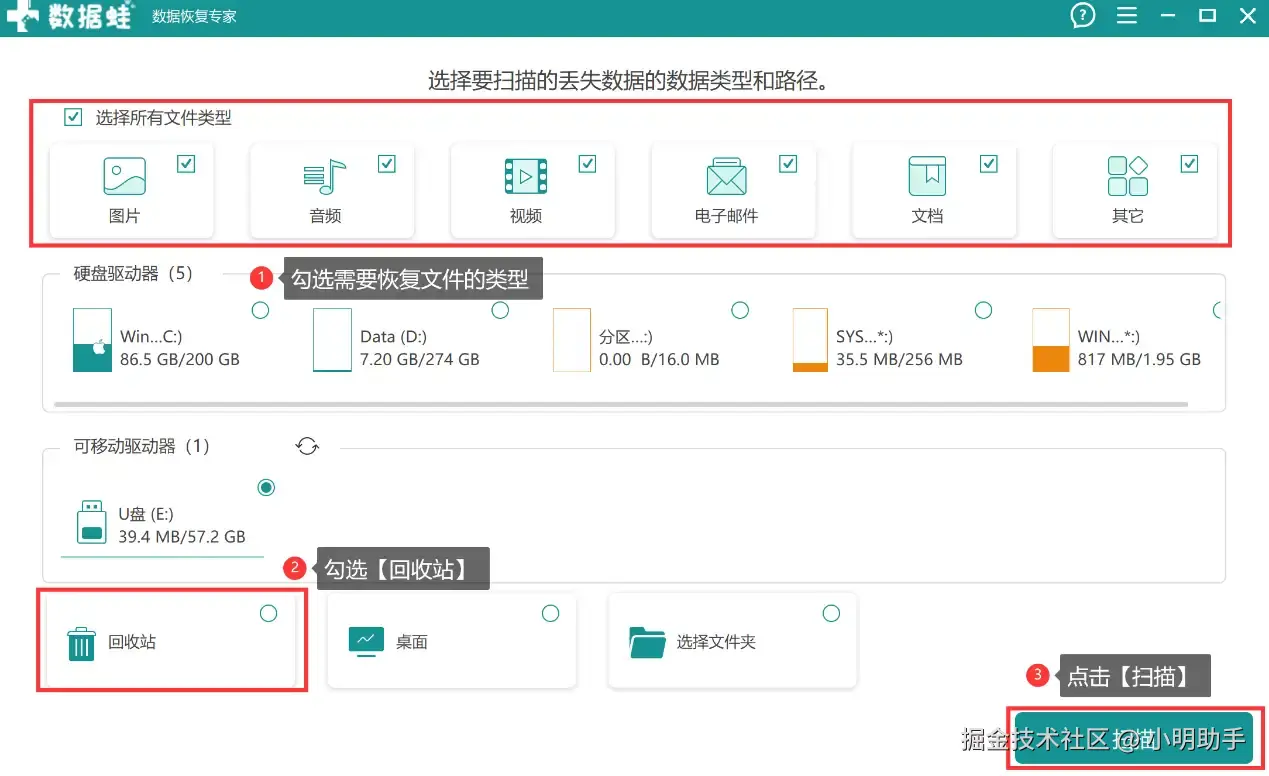The width and height of the screenshot is (1269, 776).
Task: Select the Win C: drive radio button
Action: tap(260, 311)
